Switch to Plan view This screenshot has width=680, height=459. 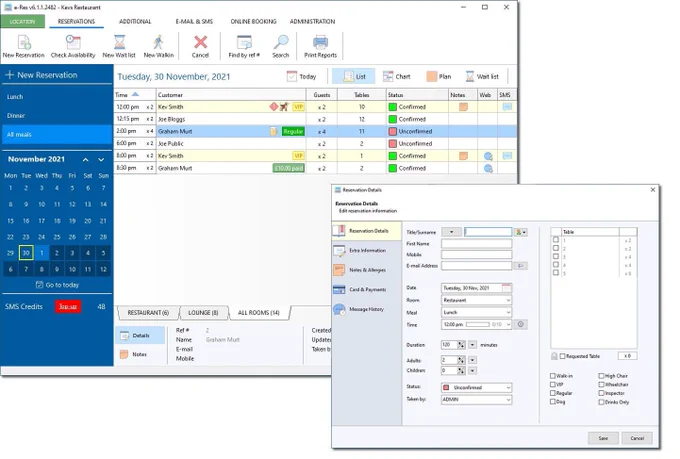439,76
